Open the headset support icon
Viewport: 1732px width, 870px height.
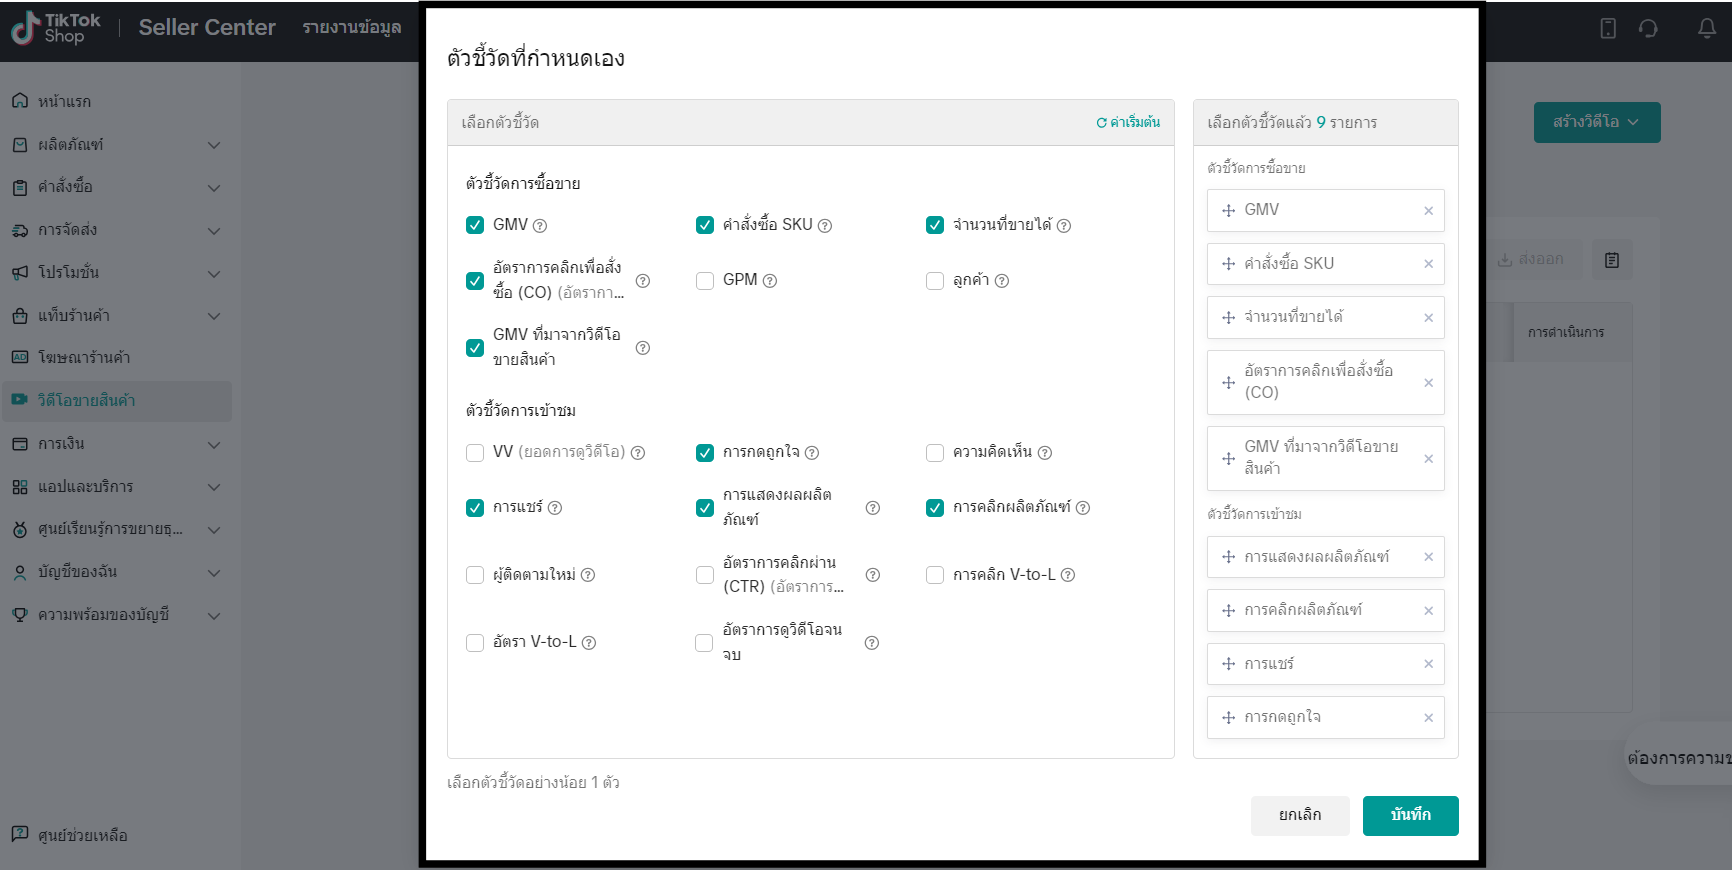pos(1648,28)
